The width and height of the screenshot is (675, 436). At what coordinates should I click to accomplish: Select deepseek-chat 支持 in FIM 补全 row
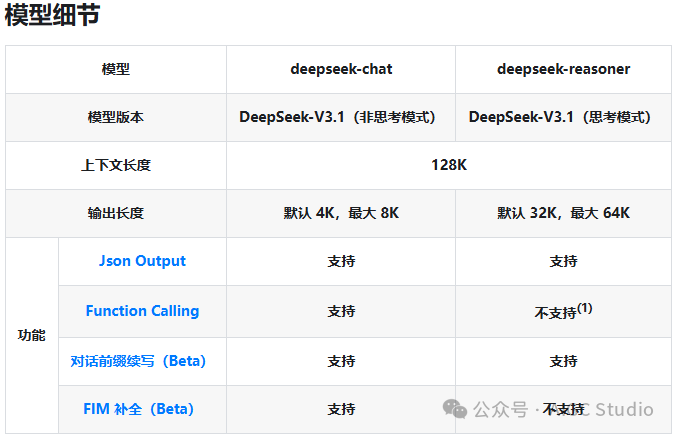(x=341, y=409)
